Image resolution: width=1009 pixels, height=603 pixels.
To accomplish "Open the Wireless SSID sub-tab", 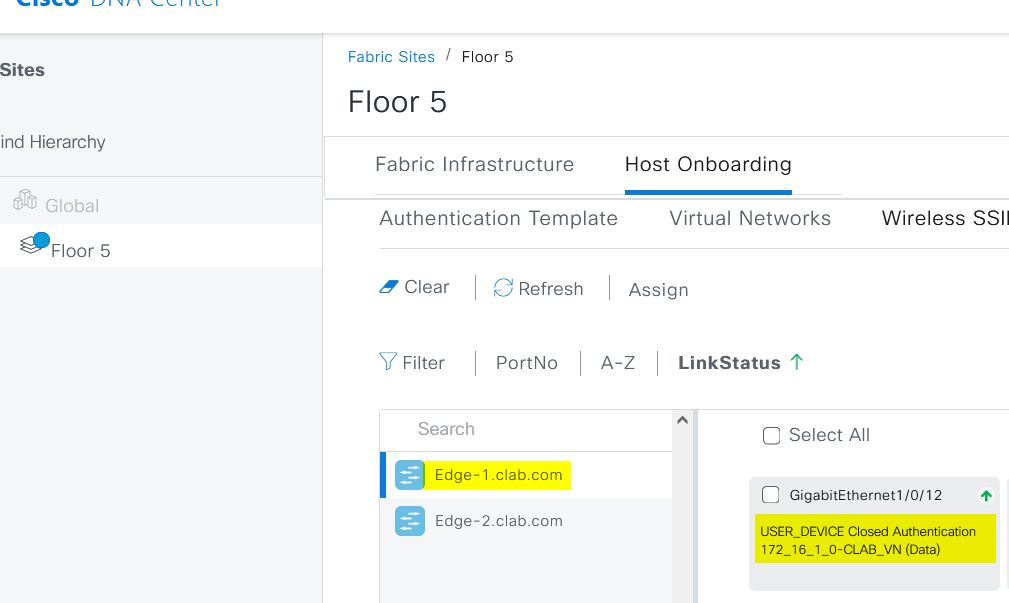I will point(945,218).
